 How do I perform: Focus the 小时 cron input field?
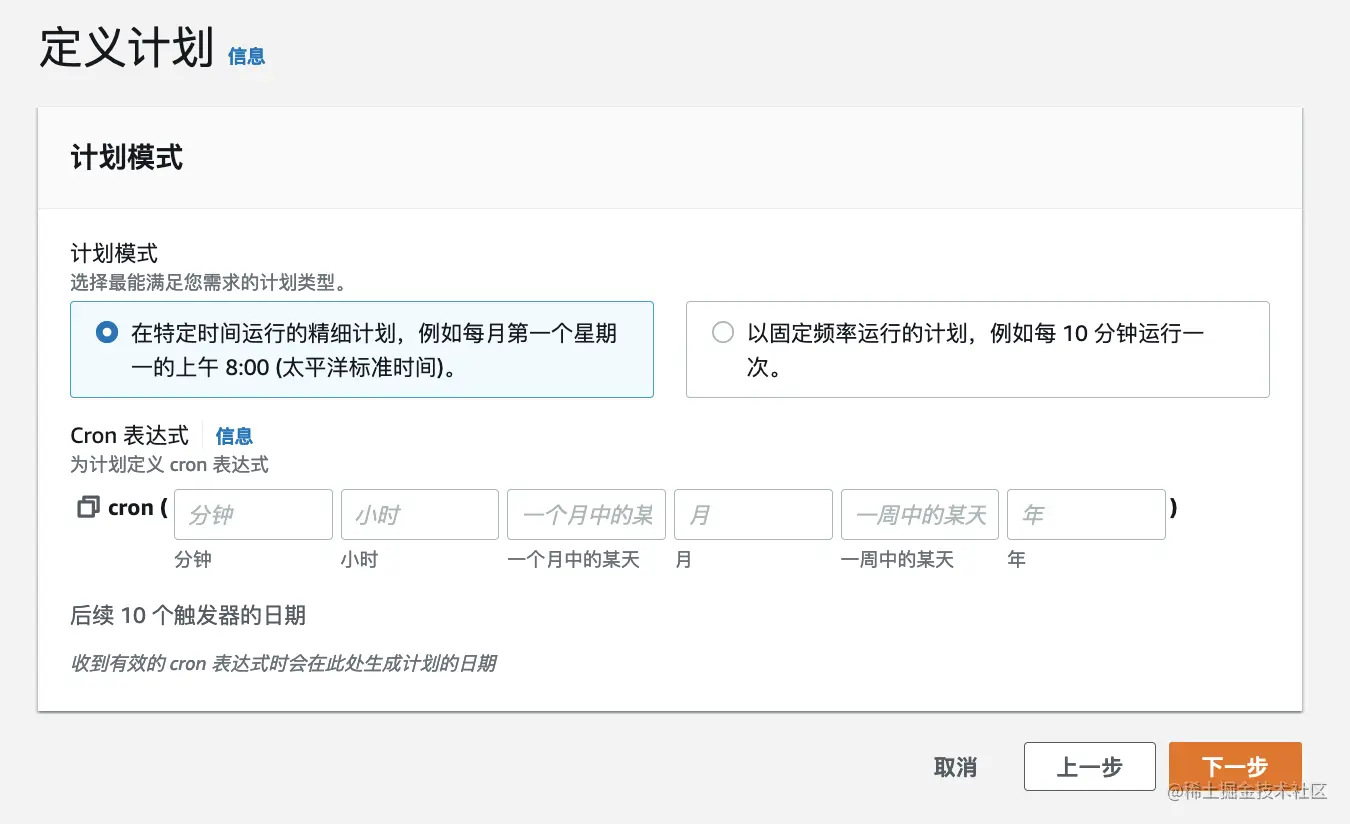coord(419,515)
